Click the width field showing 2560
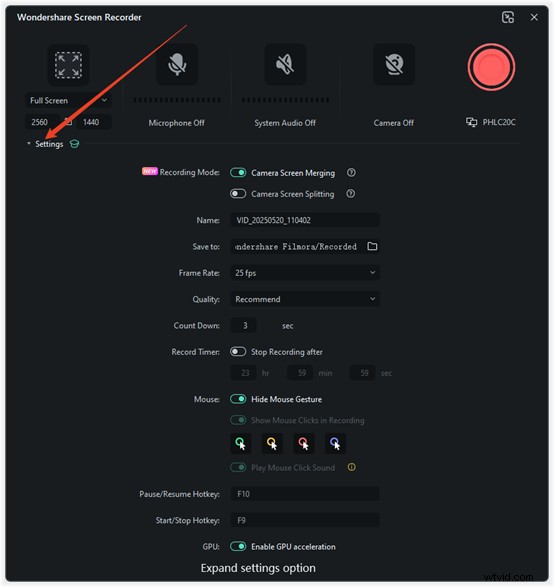 tap(42, 122)
